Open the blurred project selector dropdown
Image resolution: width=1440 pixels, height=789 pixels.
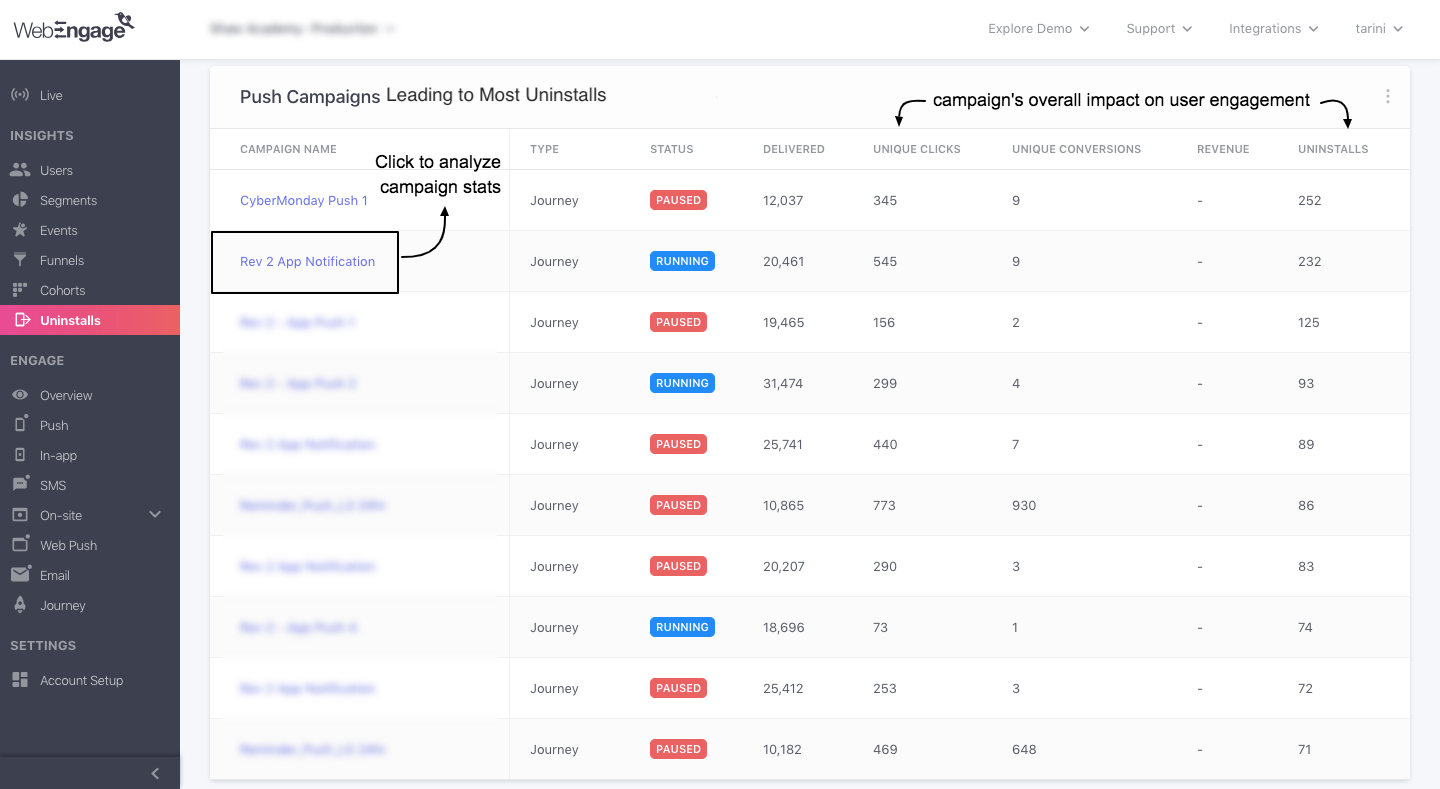[302, 29]
